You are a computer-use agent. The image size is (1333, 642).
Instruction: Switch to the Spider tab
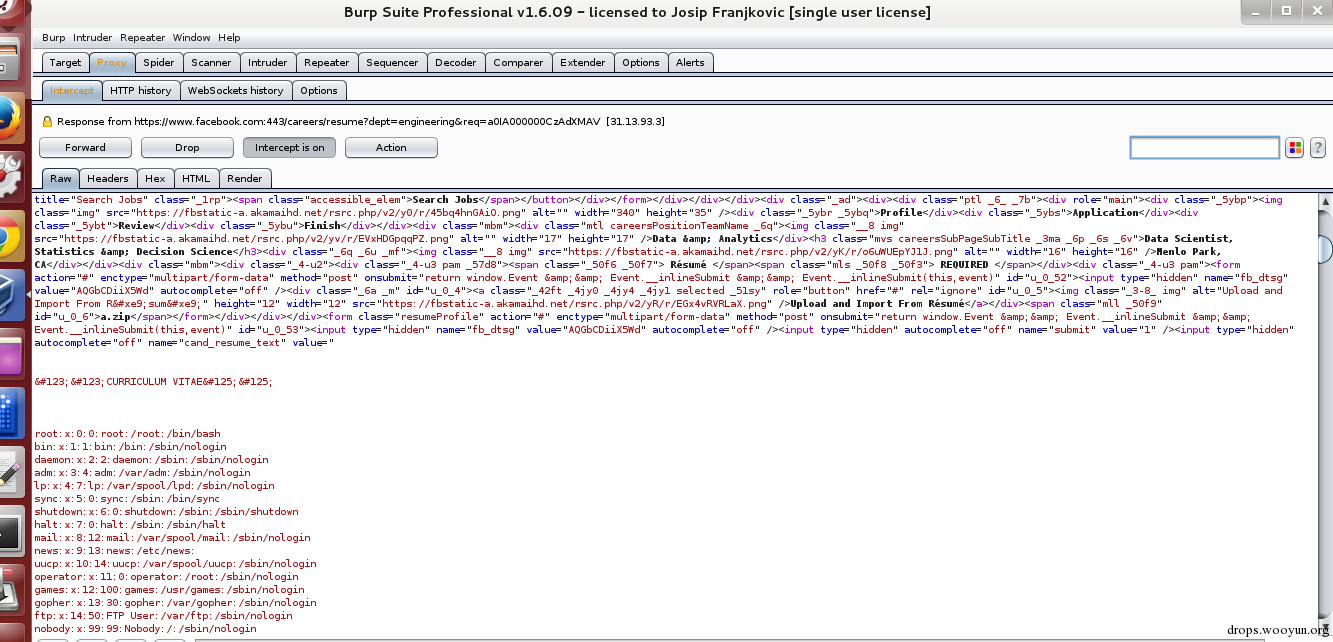[x=159, y=62]
